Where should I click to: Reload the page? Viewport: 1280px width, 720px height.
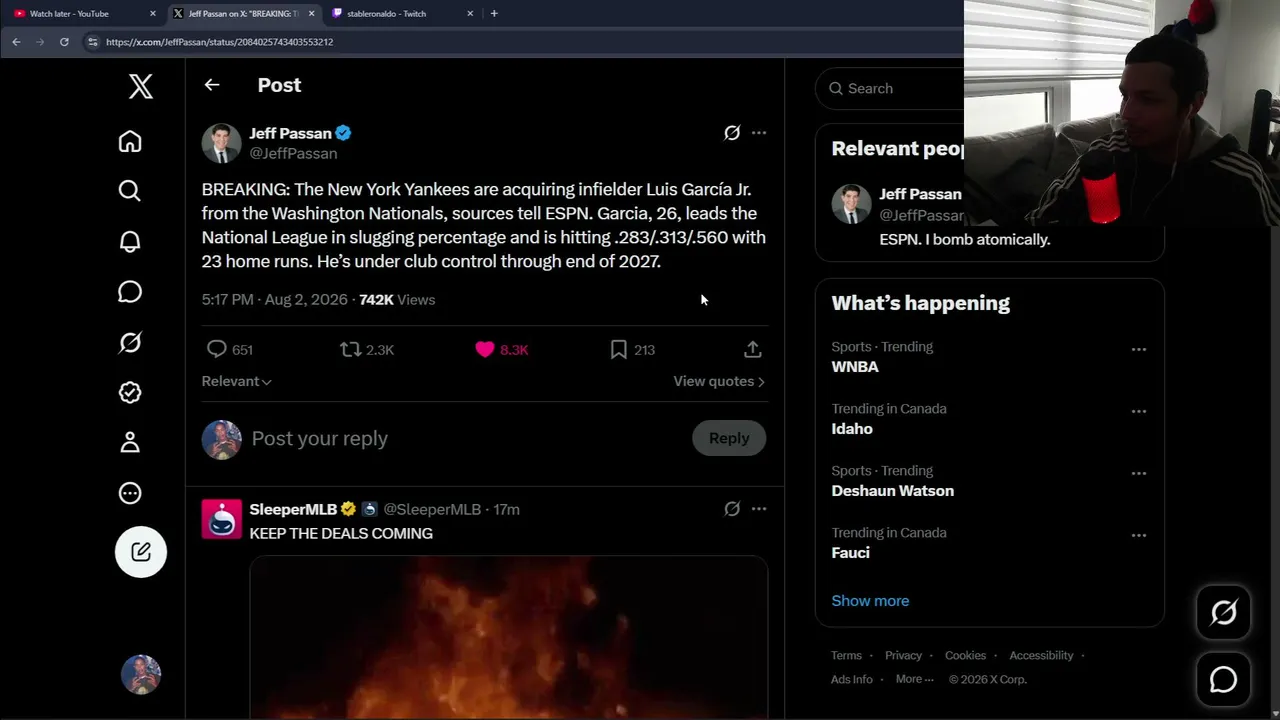[x=64, y=42]
